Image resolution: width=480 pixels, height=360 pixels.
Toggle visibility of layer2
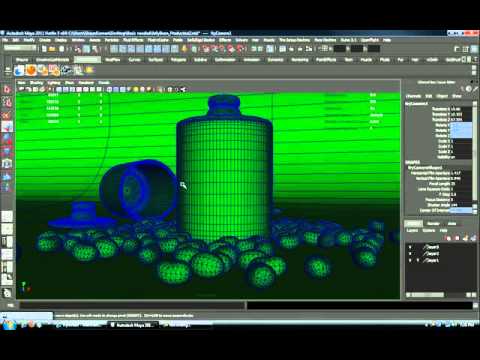click(x=410, y=254)
